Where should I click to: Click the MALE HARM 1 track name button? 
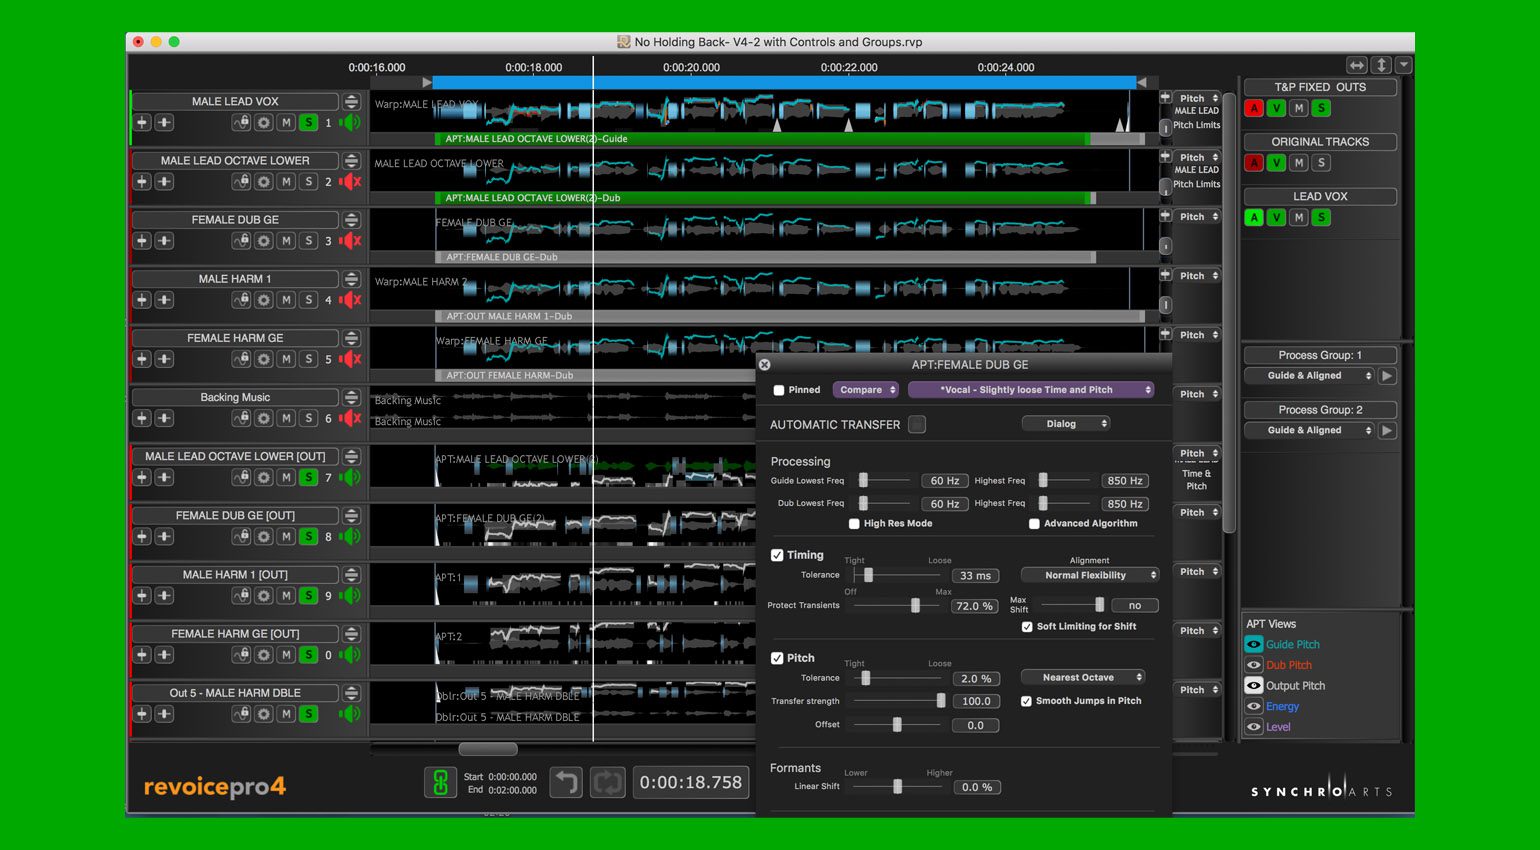235,279
